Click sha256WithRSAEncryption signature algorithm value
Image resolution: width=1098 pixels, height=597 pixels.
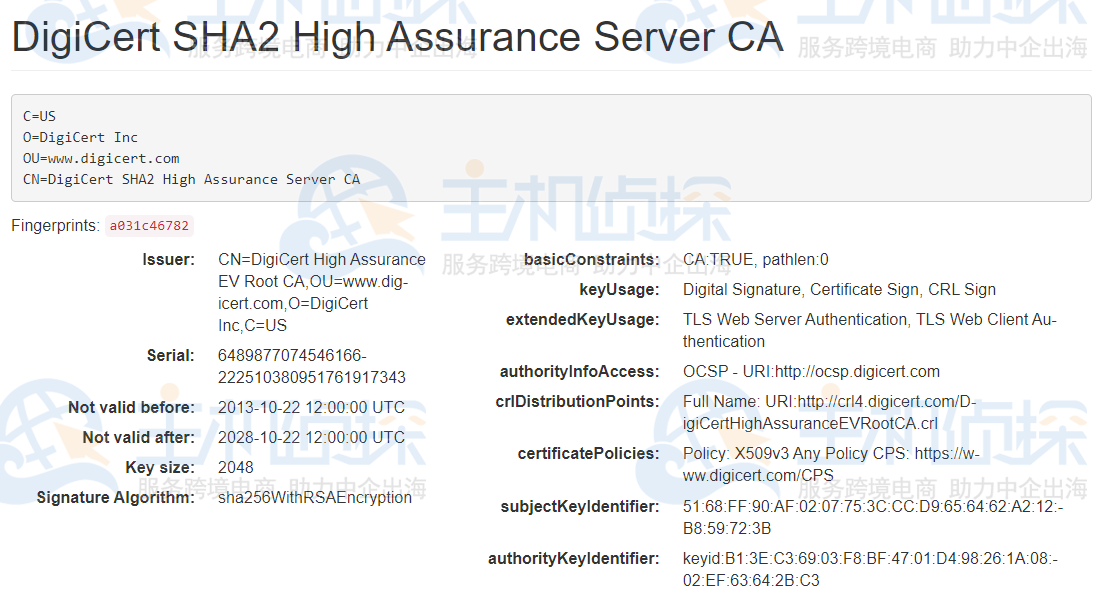tap(315, 497)
